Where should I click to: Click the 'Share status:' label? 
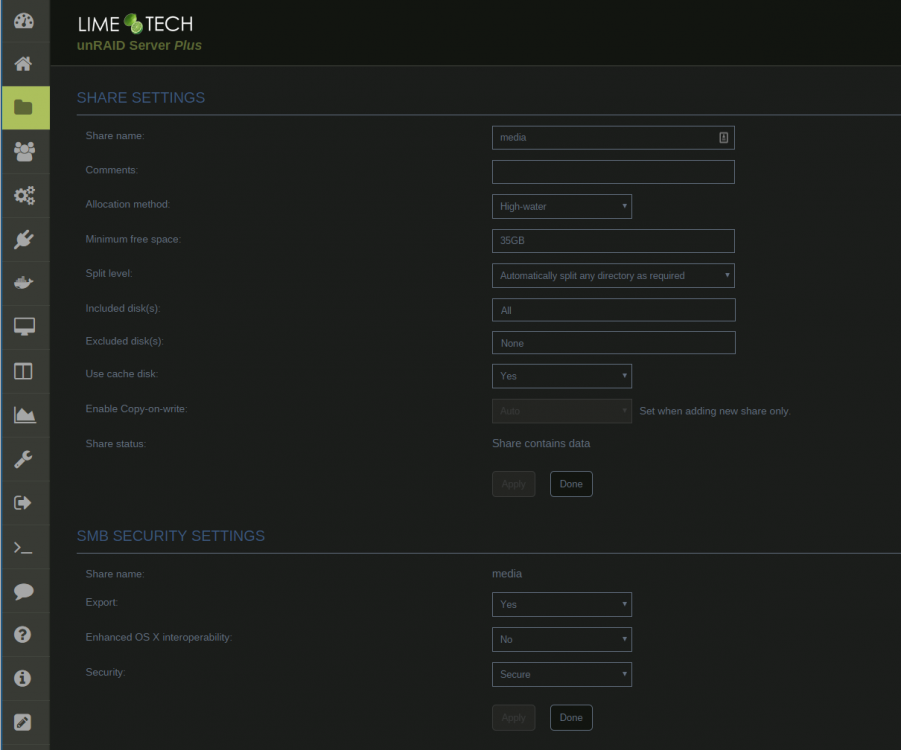point(115,444)
